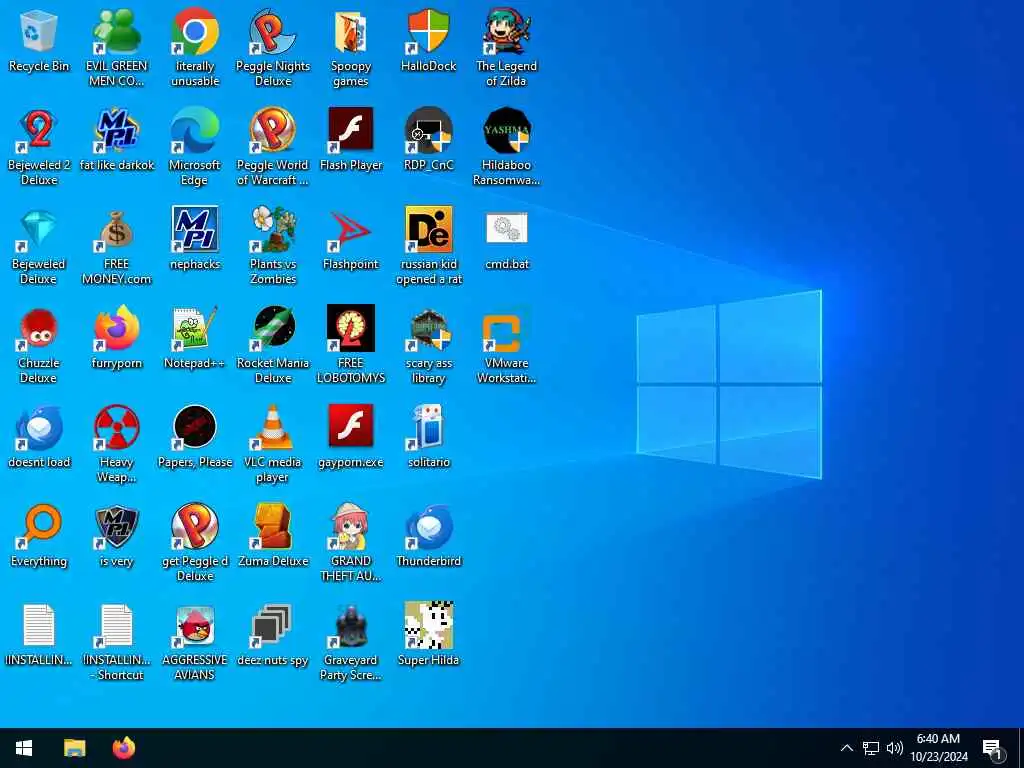Click Peggle World of Warcraft shortcut
Screen dimensions: 1024x768
[x=273, y=131]
